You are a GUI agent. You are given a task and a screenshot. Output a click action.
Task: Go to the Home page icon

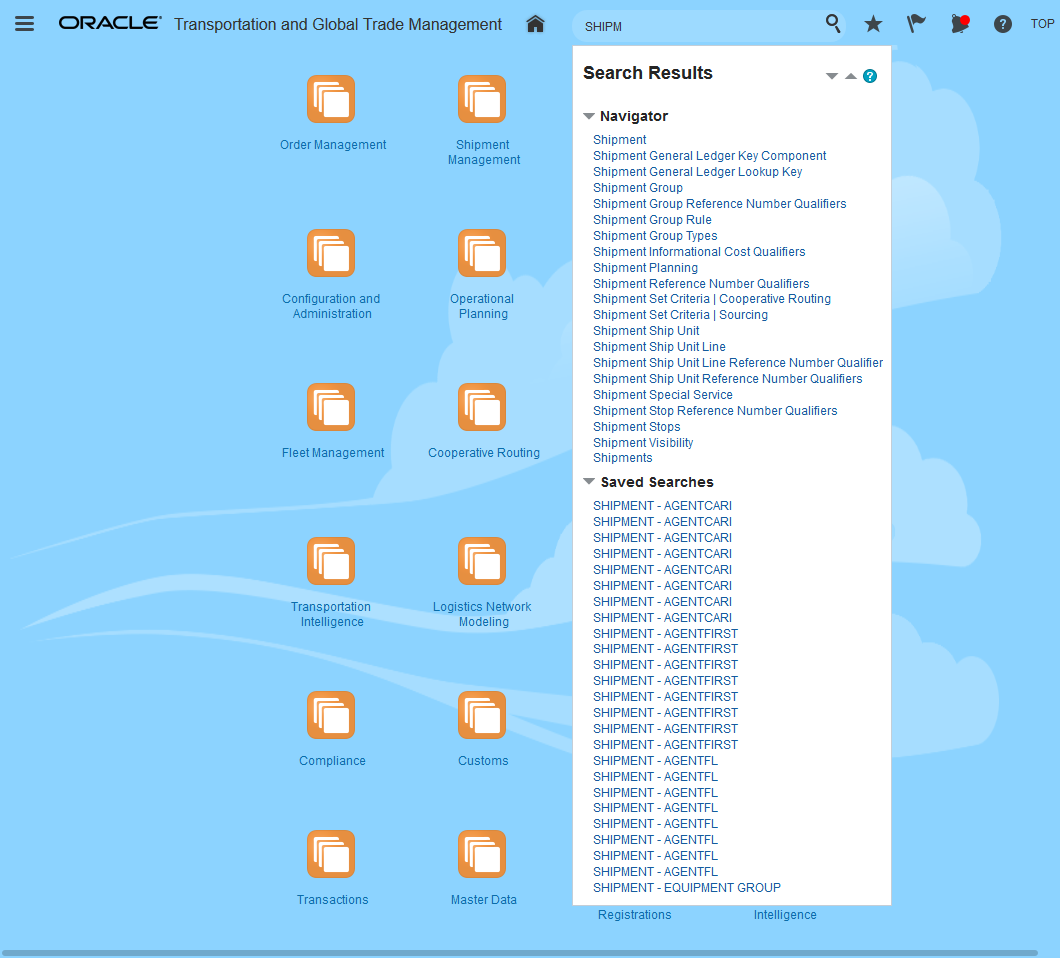535,24
